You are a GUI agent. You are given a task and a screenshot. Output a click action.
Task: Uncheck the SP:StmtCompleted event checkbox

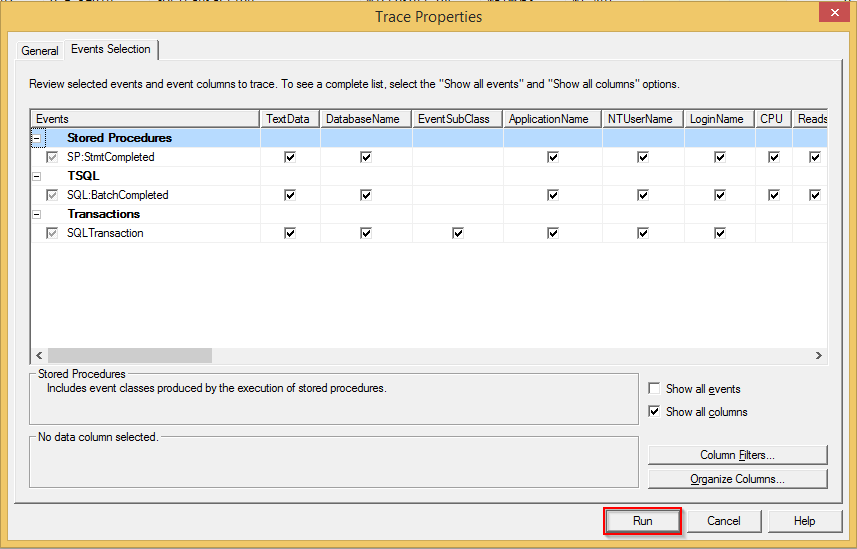52,157
